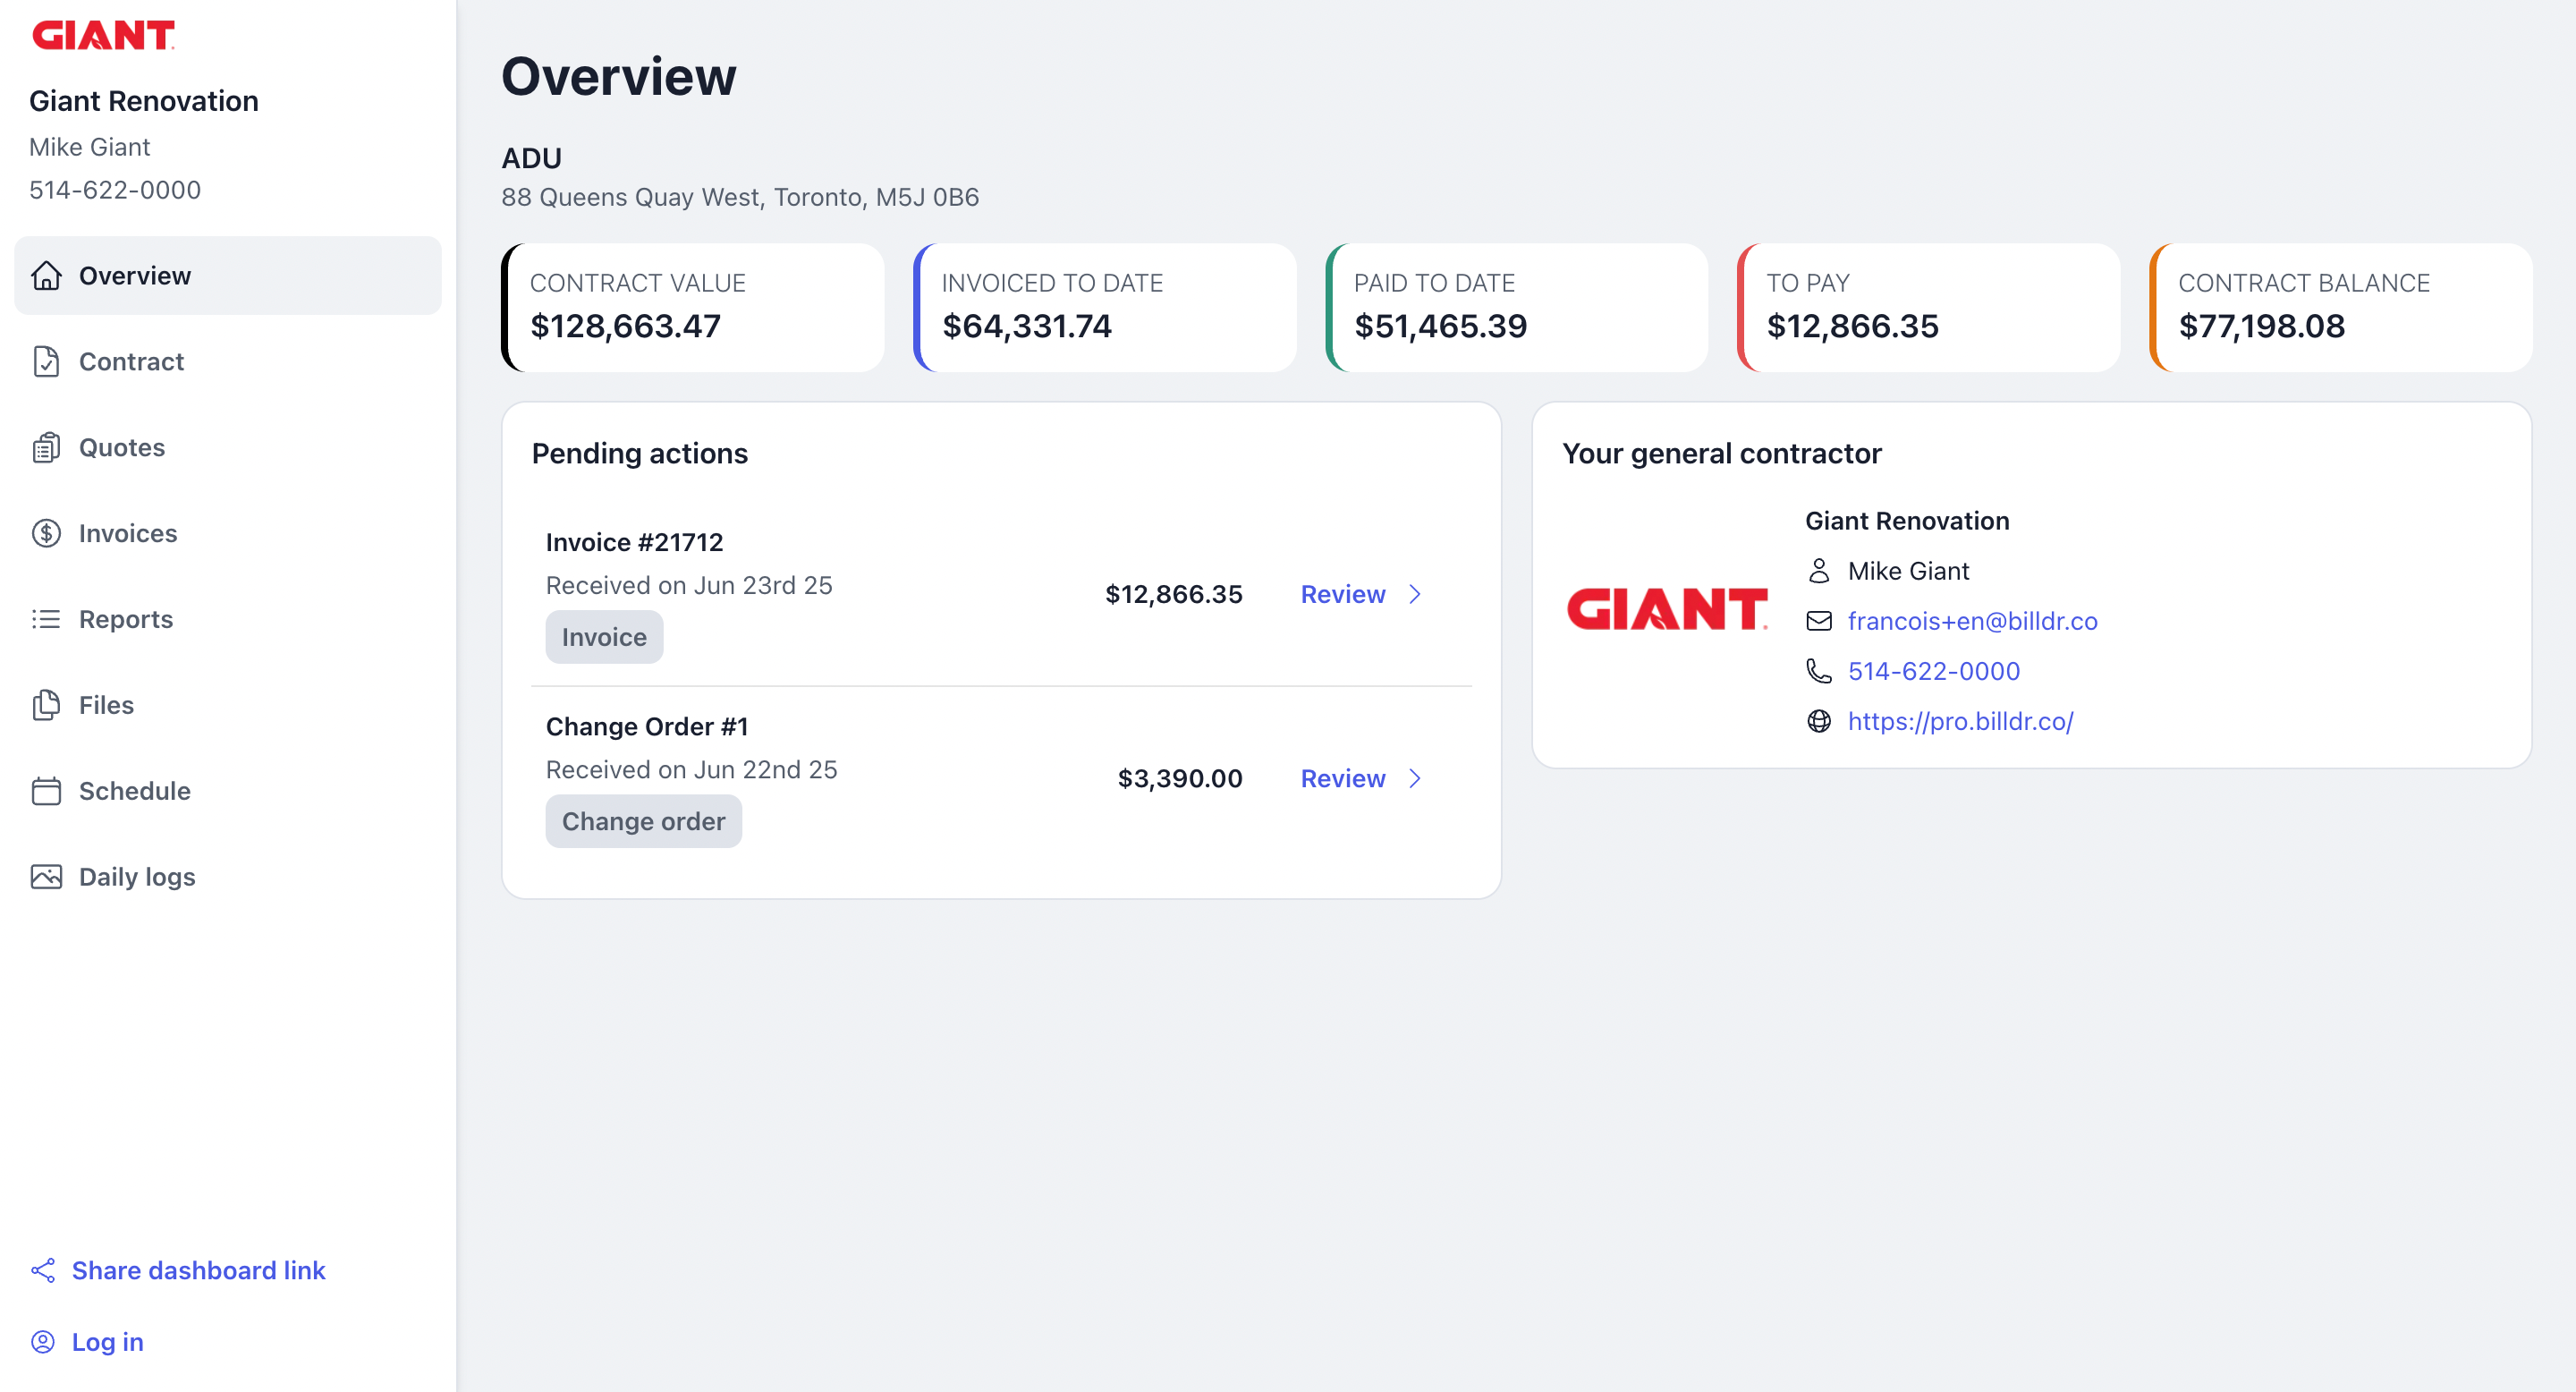Click the Quotes clipboard icon
This screenshot has width=2576, height=1392.
point(46,447)
